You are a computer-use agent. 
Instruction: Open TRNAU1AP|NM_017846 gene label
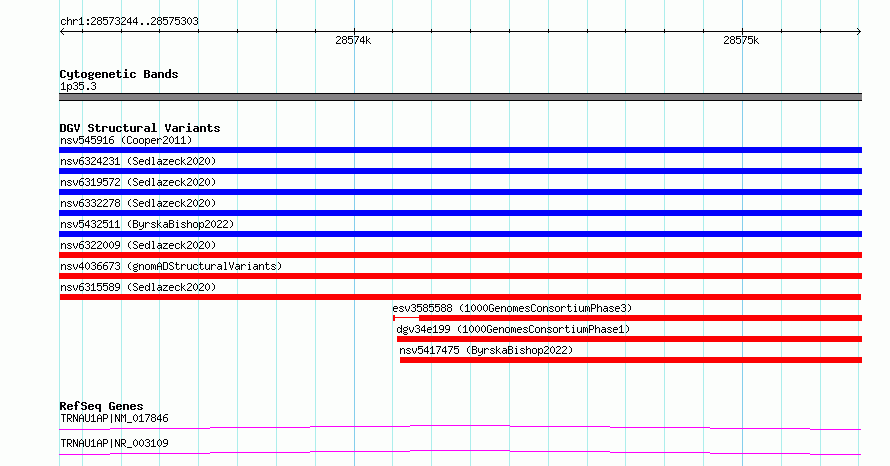[x=114, y=418]
